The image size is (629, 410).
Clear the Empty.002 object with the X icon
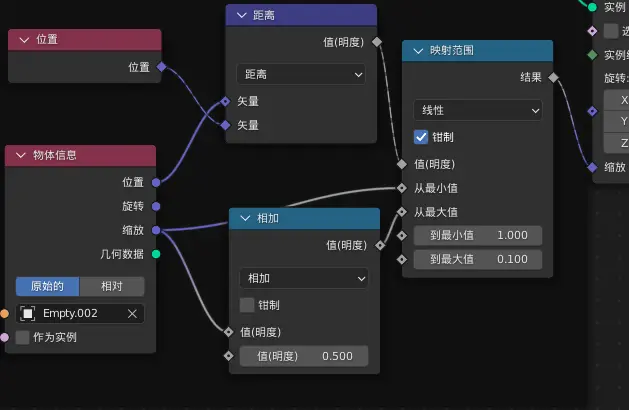[x=132, y=313]
